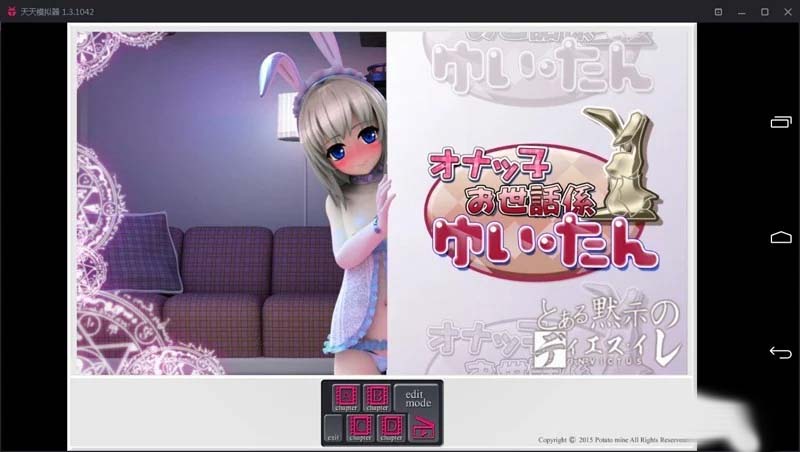
Task: Click the emulator logo icon in title bar
Action: coord(11,11)
